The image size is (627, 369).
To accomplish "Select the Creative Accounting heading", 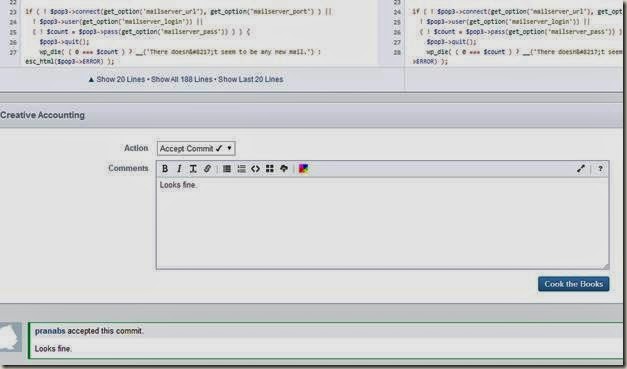I will click(42, 115).
